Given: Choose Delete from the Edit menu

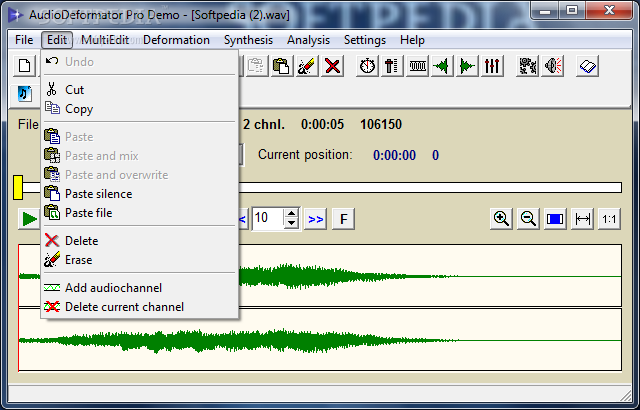Looking at the screenshot, I should pyautogui.click(x=140, y=241).
